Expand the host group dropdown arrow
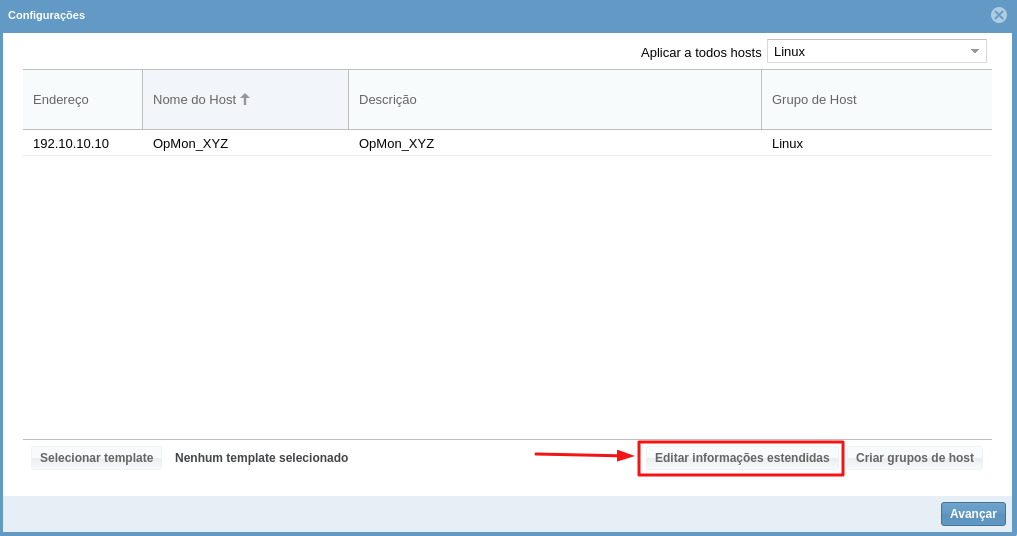The width and height of the screenshot is (1017, 536). [974, 51]
